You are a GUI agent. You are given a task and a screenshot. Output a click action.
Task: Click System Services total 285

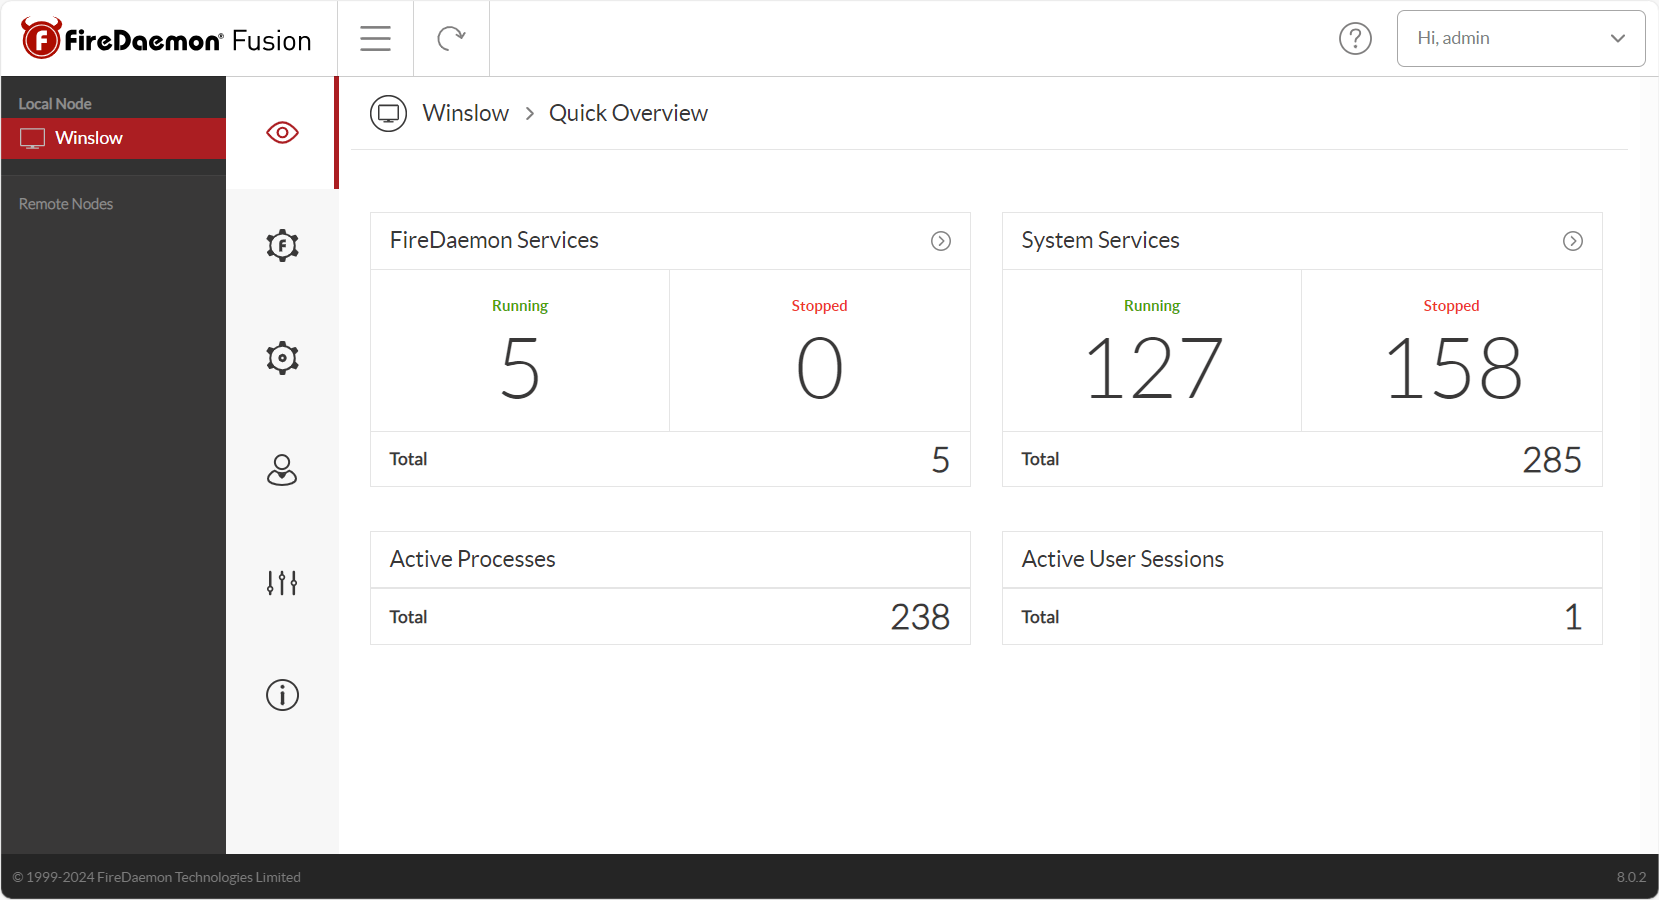[x=1552, y=460]
